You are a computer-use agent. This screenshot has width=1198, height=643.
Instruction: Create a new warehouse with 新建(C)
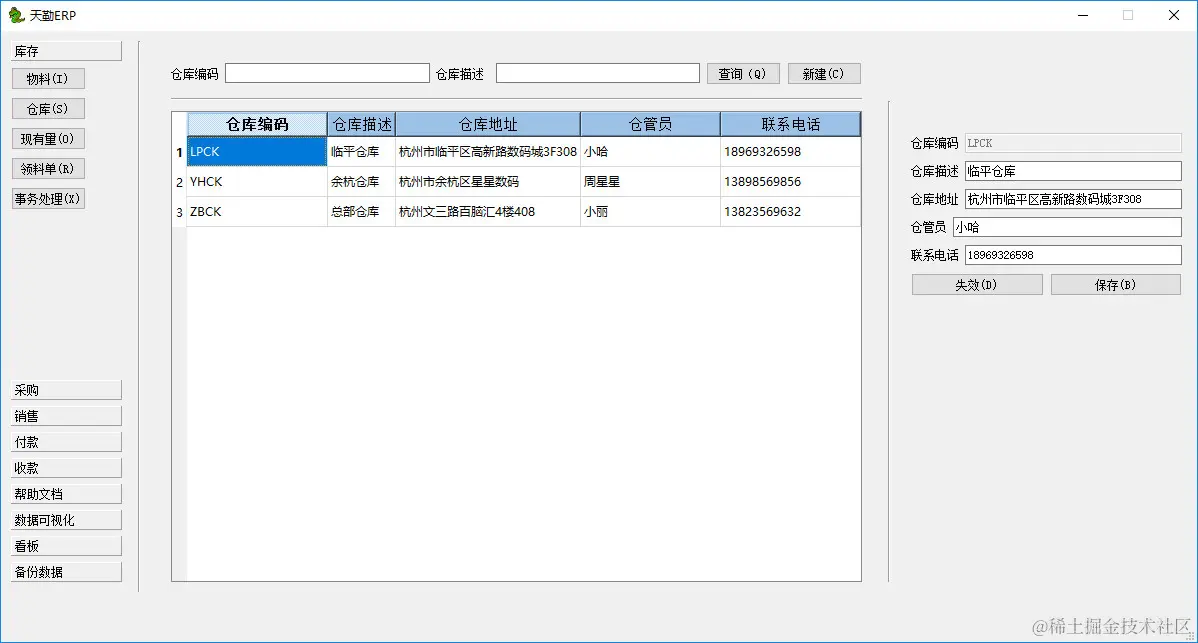pos(823,73)
